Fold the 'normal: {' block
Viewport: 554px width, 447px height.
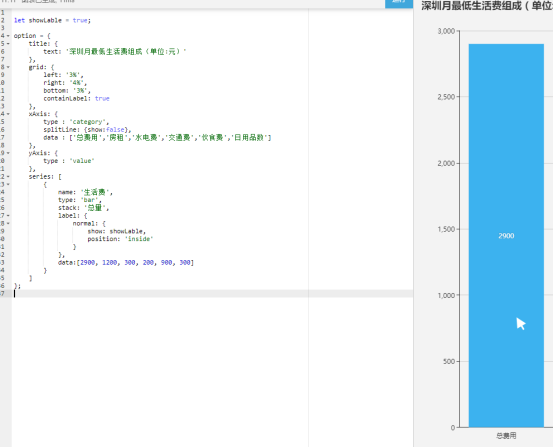point(8,223)
